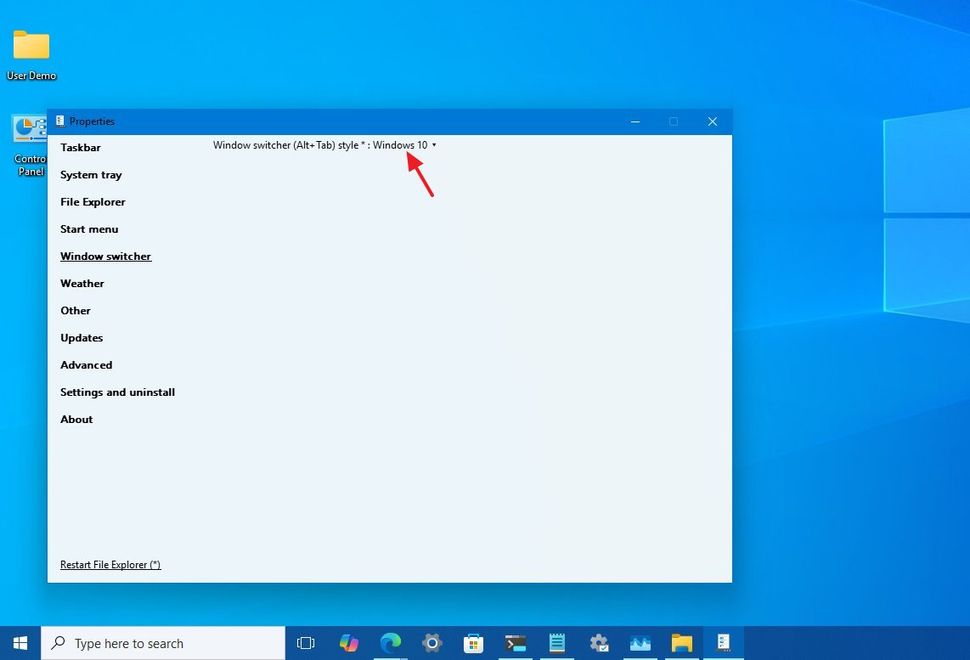This screenshot has width=970, height=660.
Task: Open the Photos app from the taskbar
Action: [640, 643]
